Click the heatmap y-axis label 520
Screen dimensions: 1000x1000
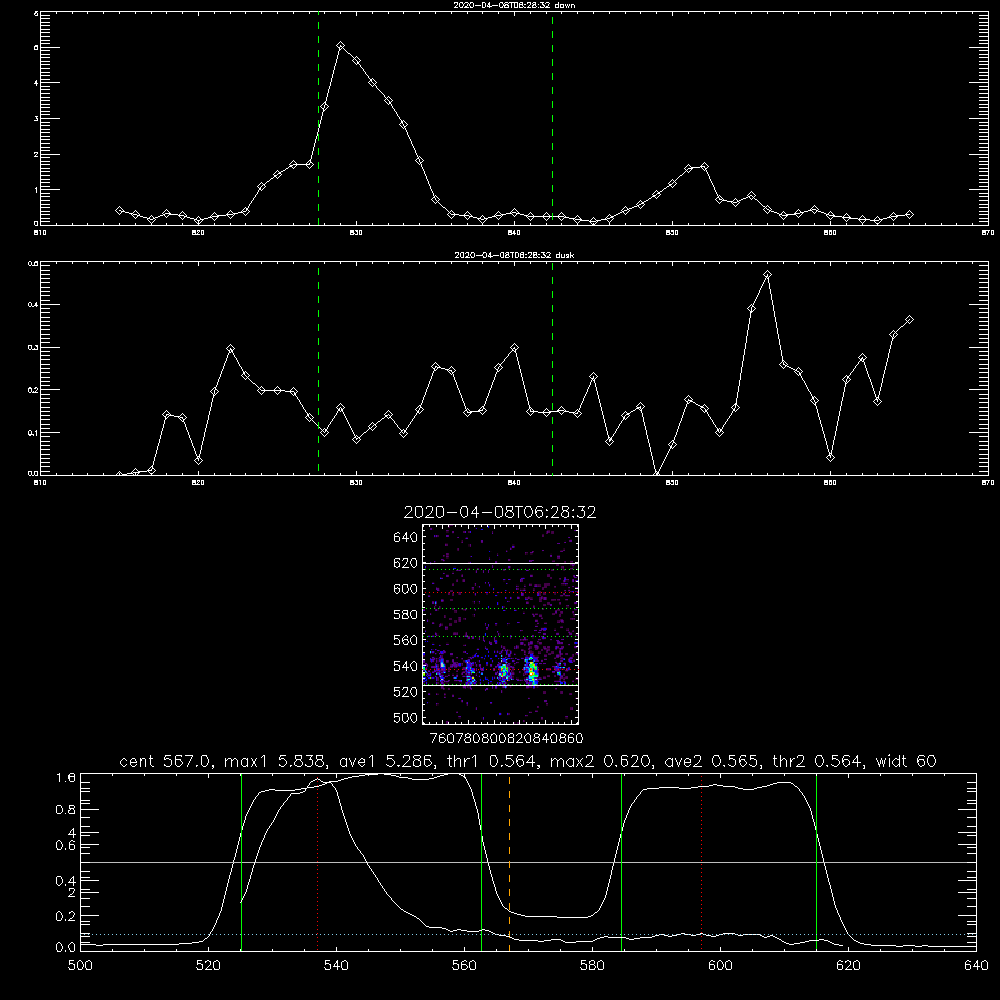[x=406, y=692]
